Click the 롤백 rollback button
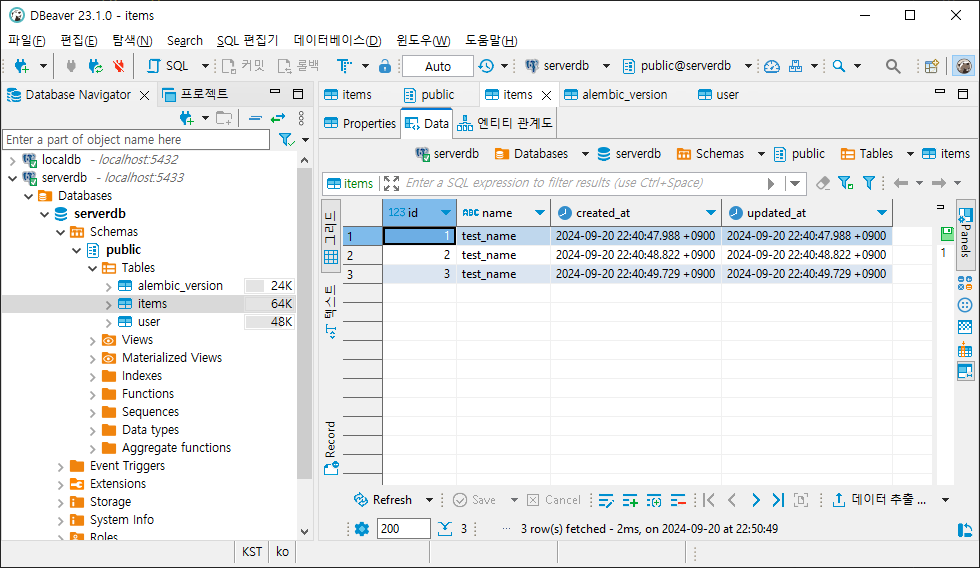980x568 pixels. tap(298, 66)
